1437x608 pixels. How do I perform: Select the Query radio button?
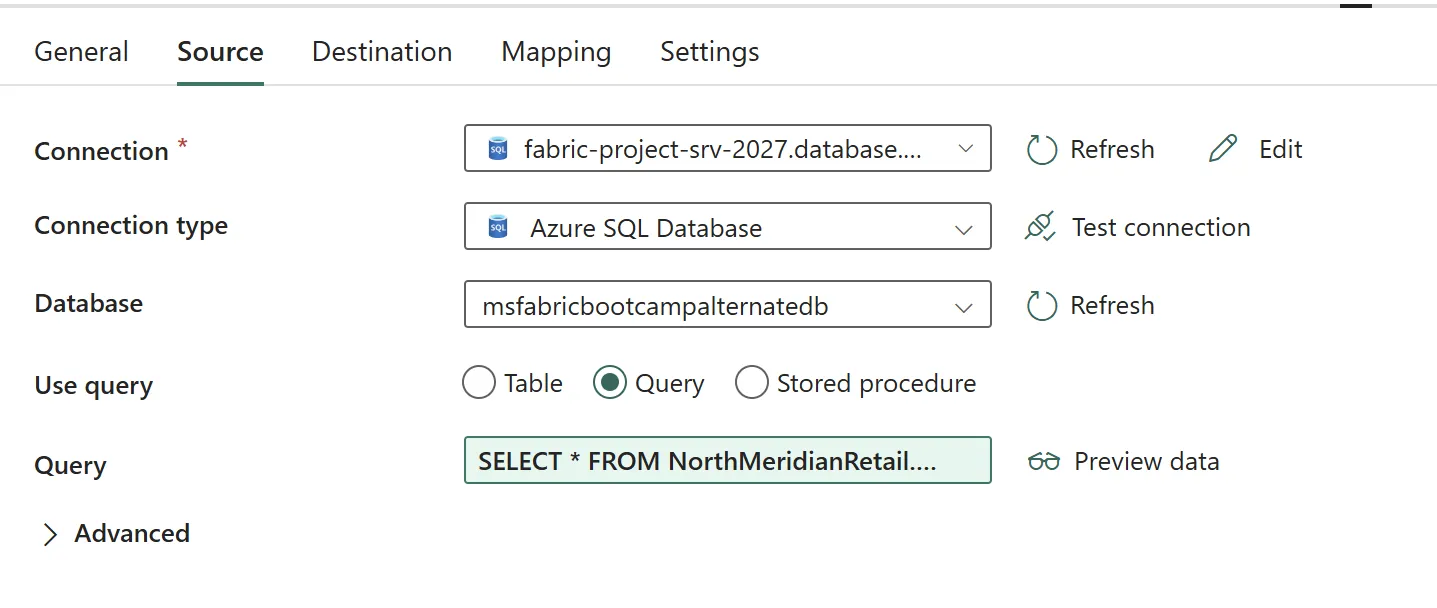tap(609, 382)
